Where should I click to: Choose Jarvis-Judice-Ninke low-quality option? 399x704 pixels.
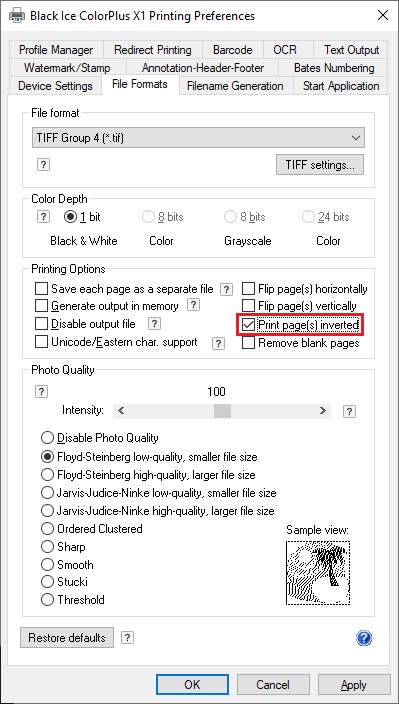[47, 493]
